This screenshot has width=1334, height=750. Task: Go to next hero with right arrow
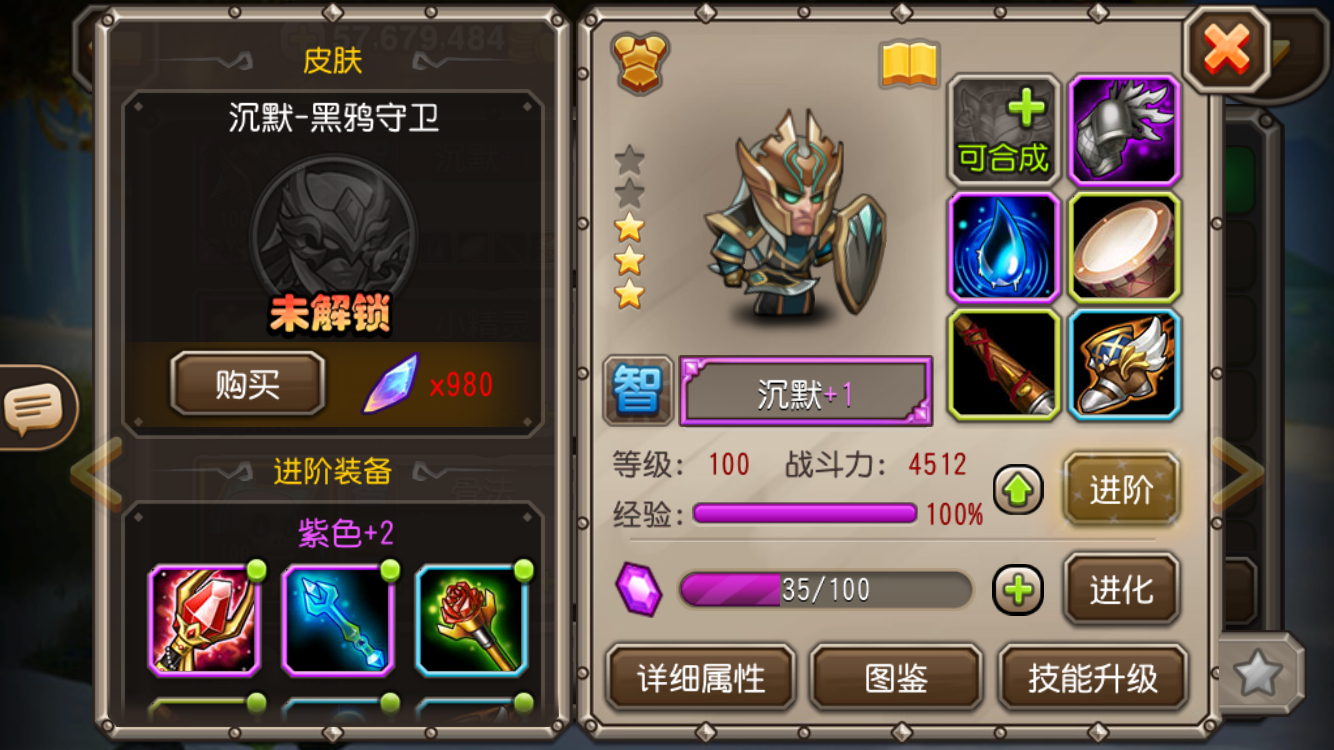[1238, 474]
